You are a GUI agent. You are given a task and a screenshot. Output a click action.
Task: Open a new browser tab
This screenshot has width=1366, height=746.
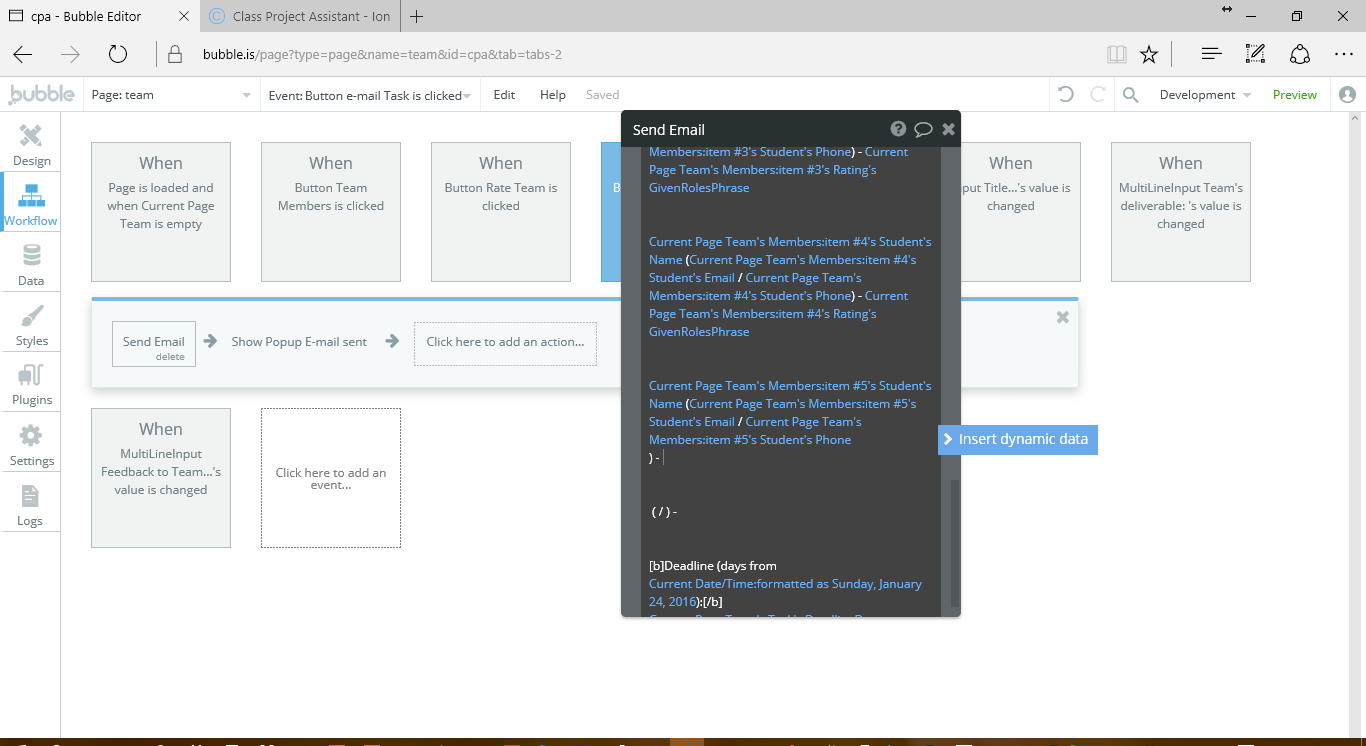[417, 16]
